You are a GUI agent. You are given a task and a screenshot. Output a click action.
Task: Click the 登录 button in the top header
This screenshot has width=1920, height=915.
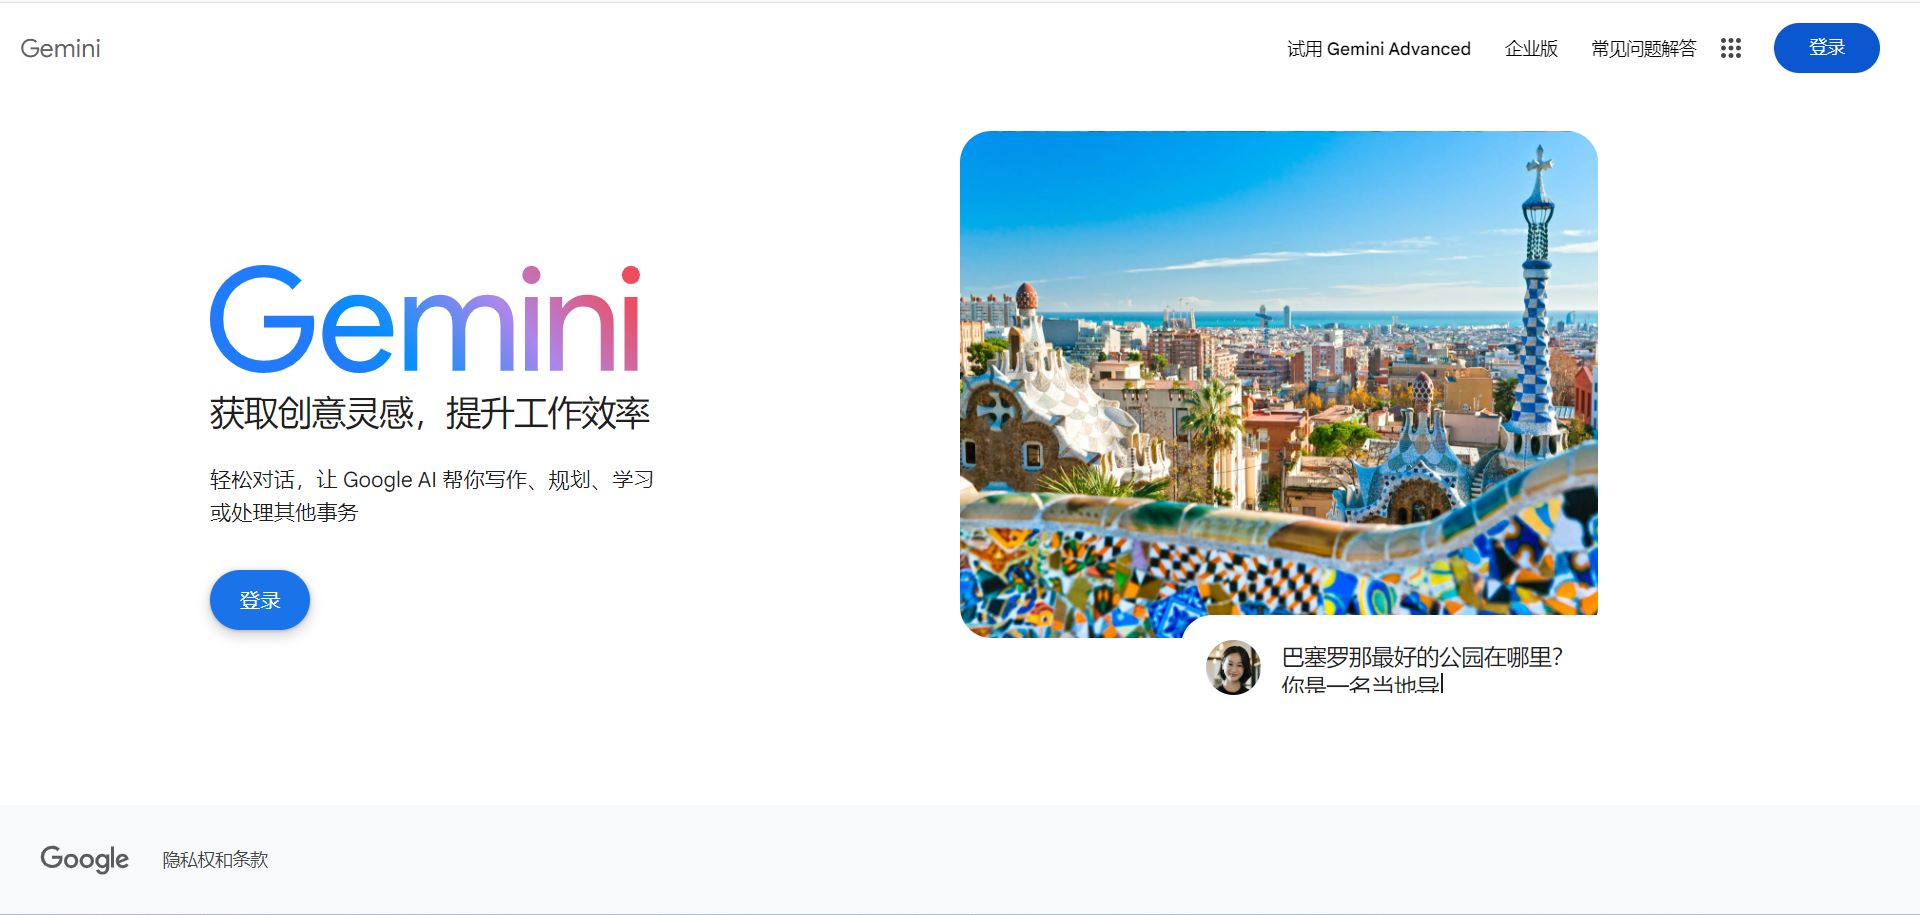(1826, 48)
